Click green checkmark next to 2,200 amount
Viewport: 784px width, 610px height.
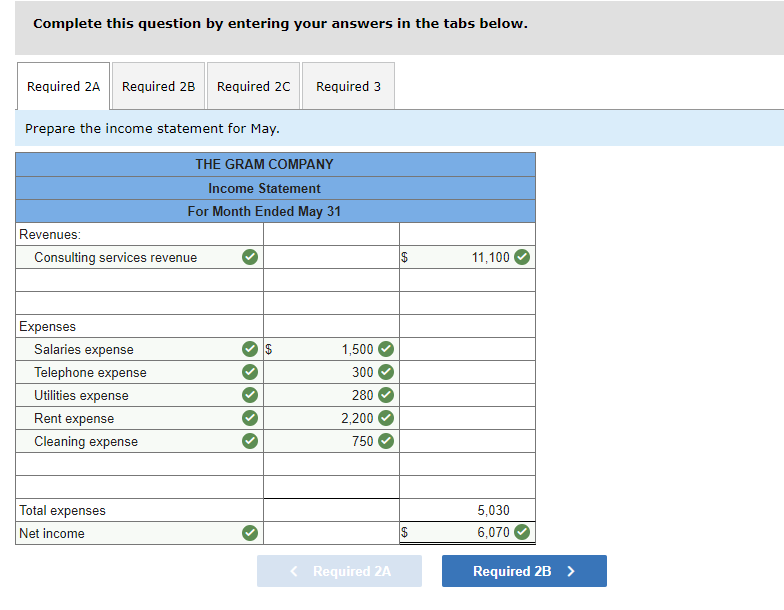tap(386, 418)
